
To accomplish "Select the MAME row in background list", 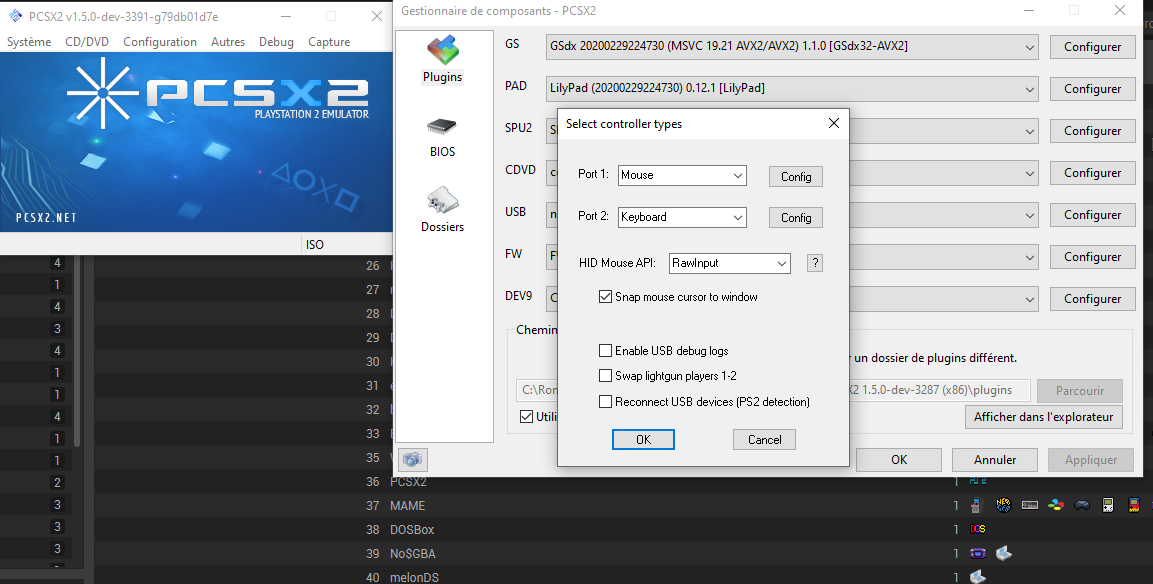I will pyautogui.click(x=624, y=505).
